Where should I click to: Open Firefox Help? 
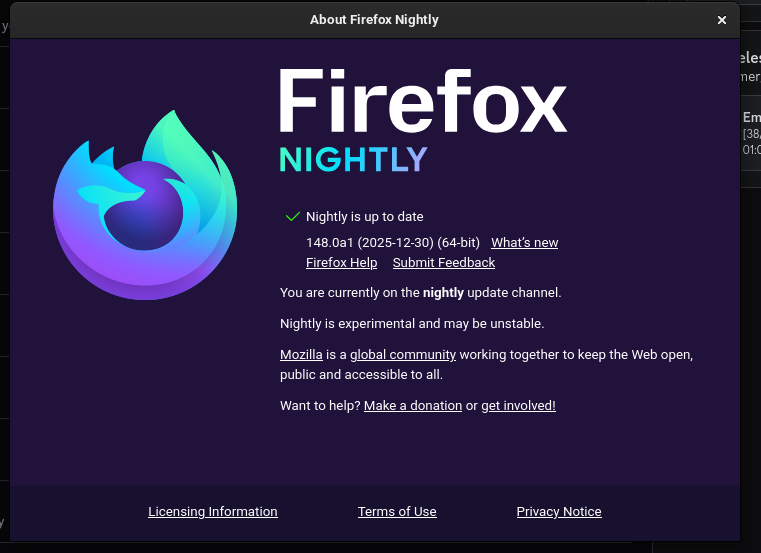point(341,263)
